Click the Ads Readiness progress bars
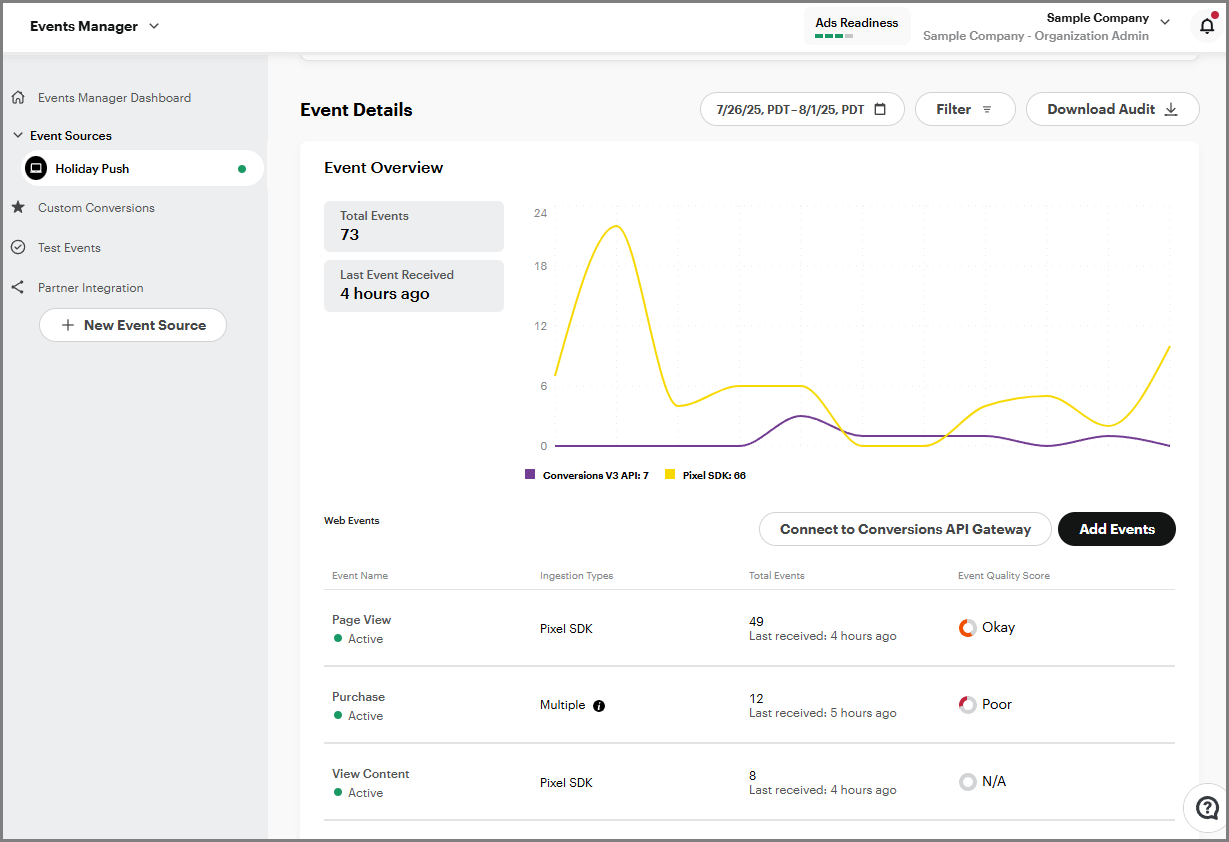The width and height of the screenshot is (1229, 842). [x=834, y=36]
